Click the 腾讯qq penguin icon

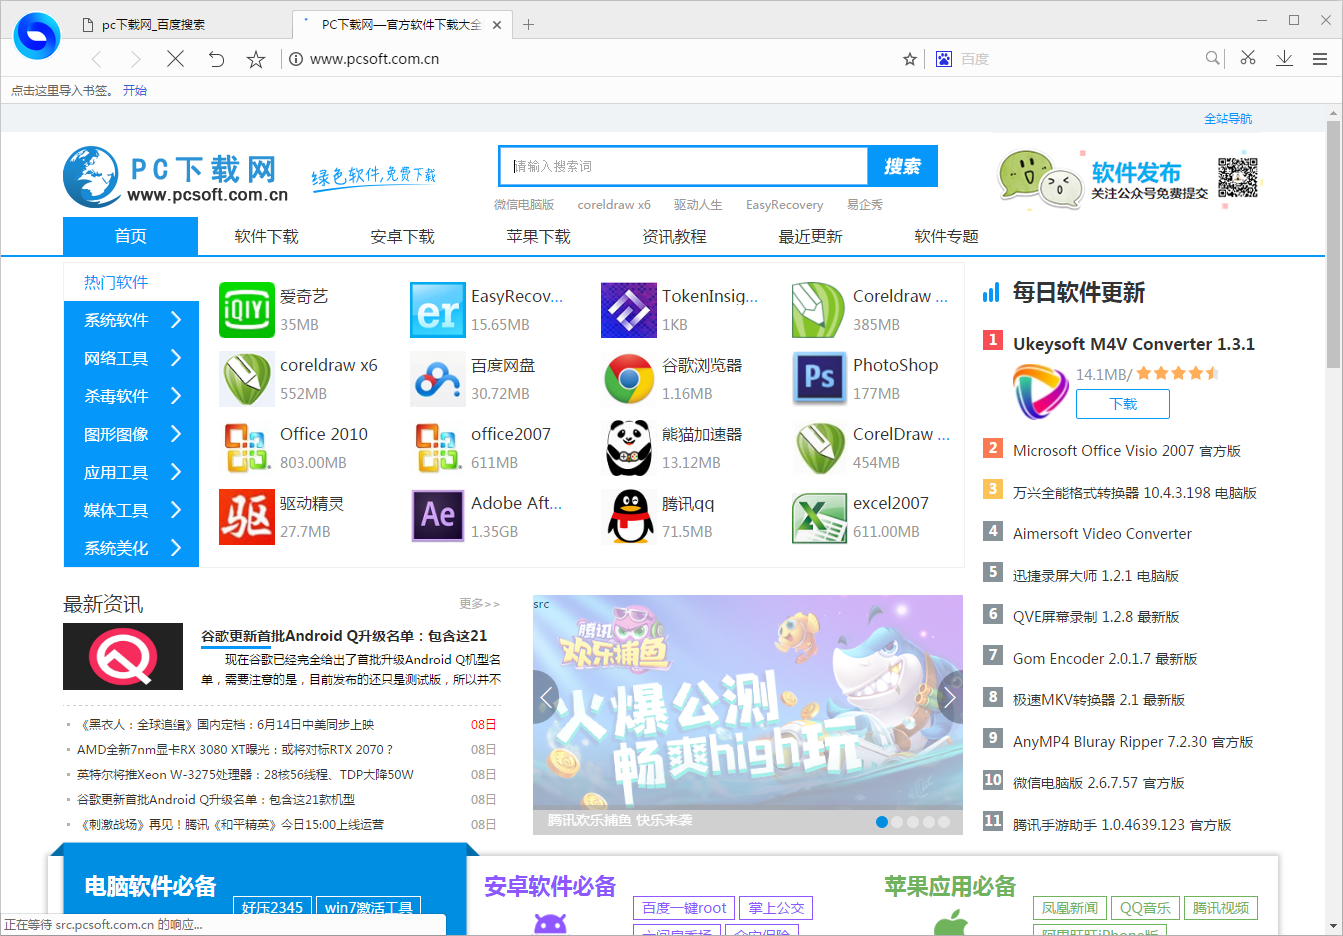(629, 517)
